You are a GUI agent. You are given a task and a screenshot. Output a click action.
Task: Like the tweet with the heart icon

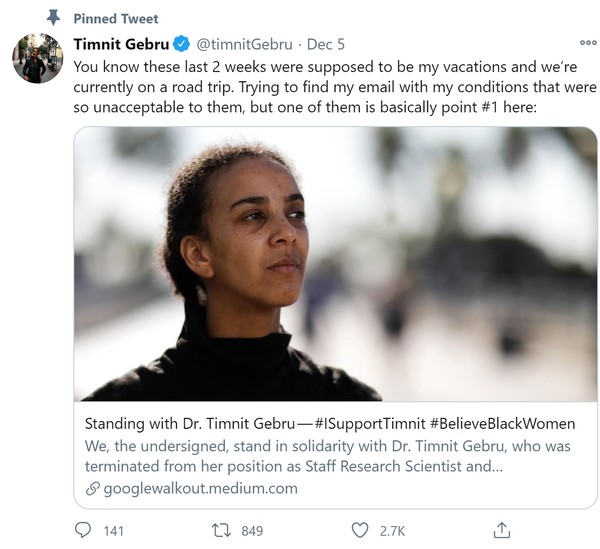pos(360,530)
